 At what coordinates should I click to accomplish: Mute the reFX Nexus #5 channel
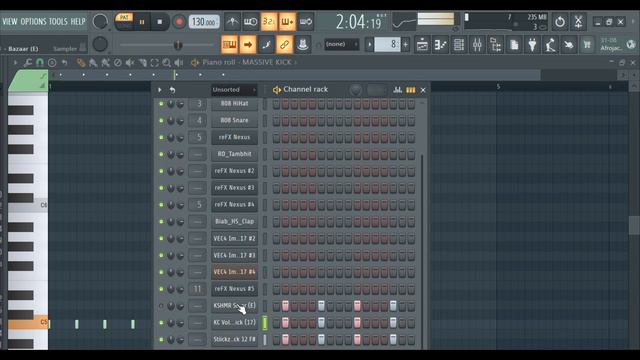point(161,289)
